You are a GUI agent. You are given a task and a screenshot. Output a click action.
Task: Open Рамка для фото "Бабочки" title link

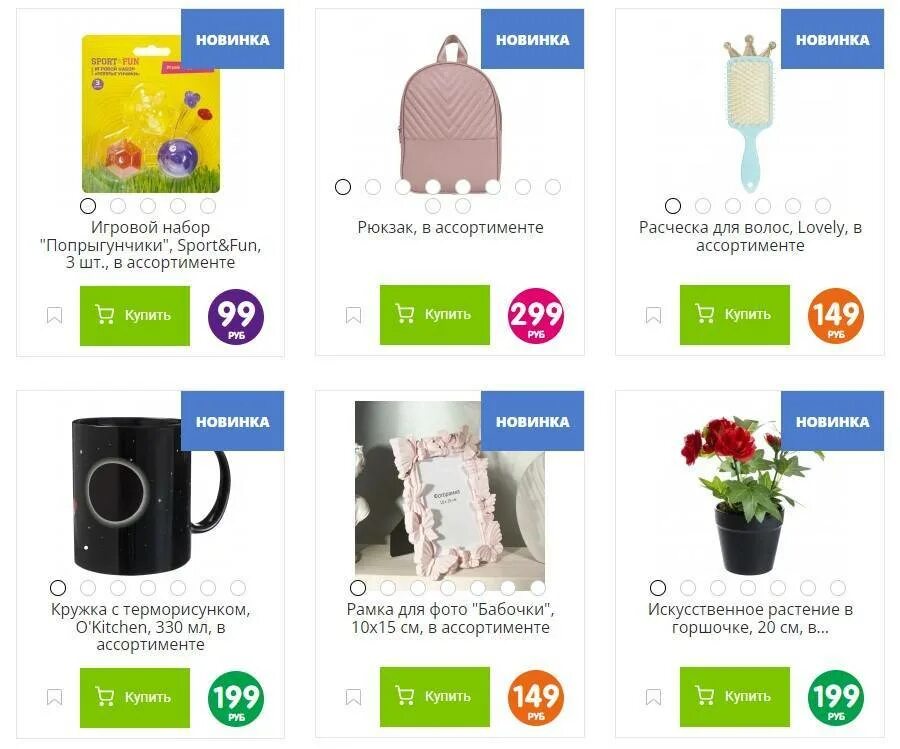pos(451,618)
